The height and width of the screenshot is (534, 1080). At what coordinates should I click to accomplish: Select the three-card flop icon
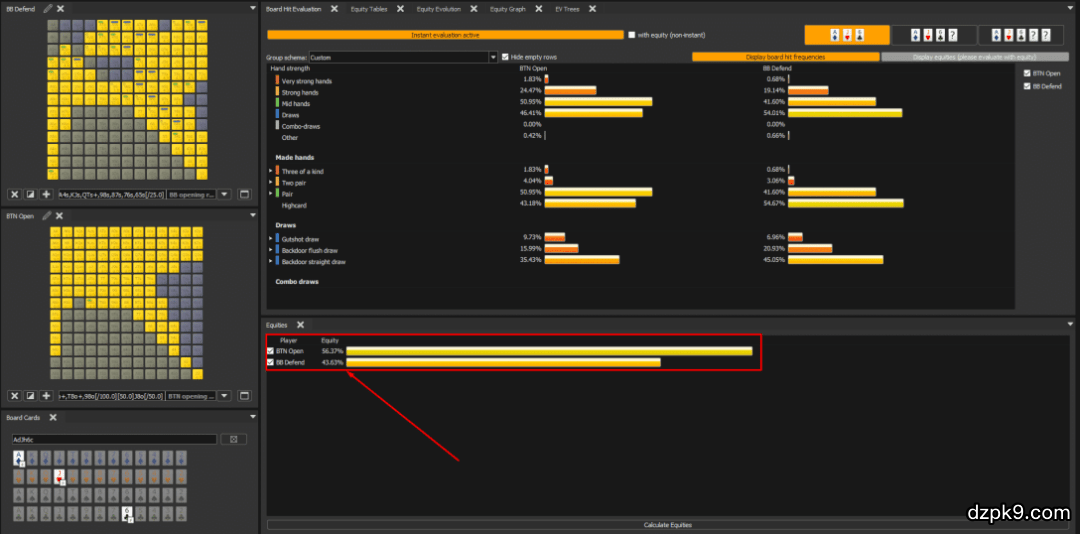click(x=846, y=35)
